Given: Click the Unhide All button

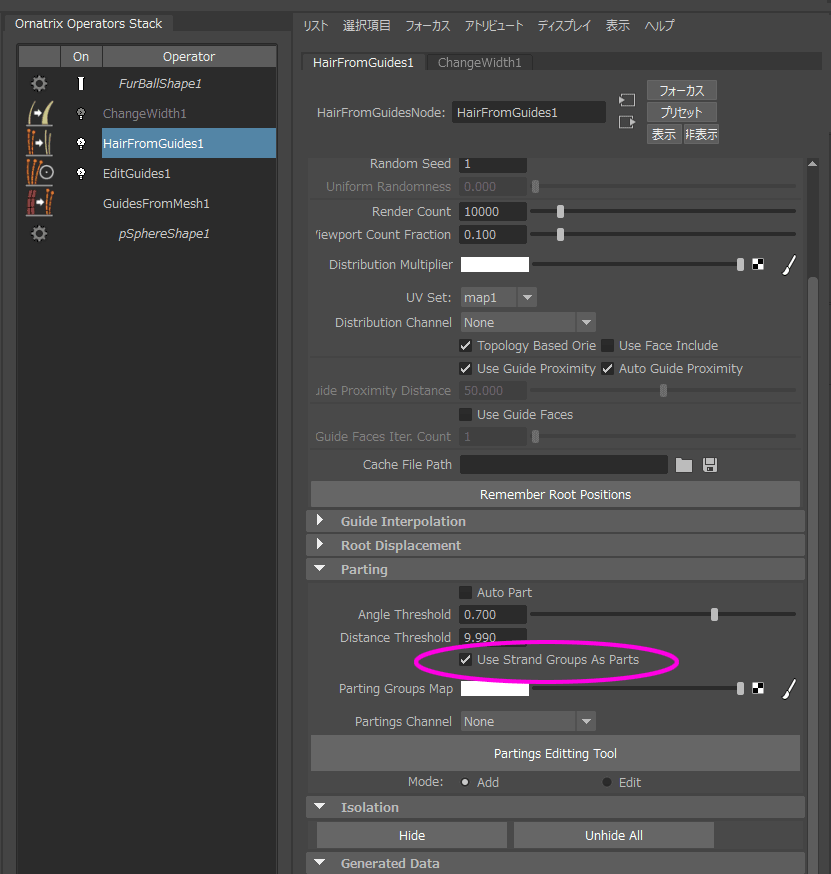Looking at the screenshot, I should pyautogui.click(x=613, y=835).
